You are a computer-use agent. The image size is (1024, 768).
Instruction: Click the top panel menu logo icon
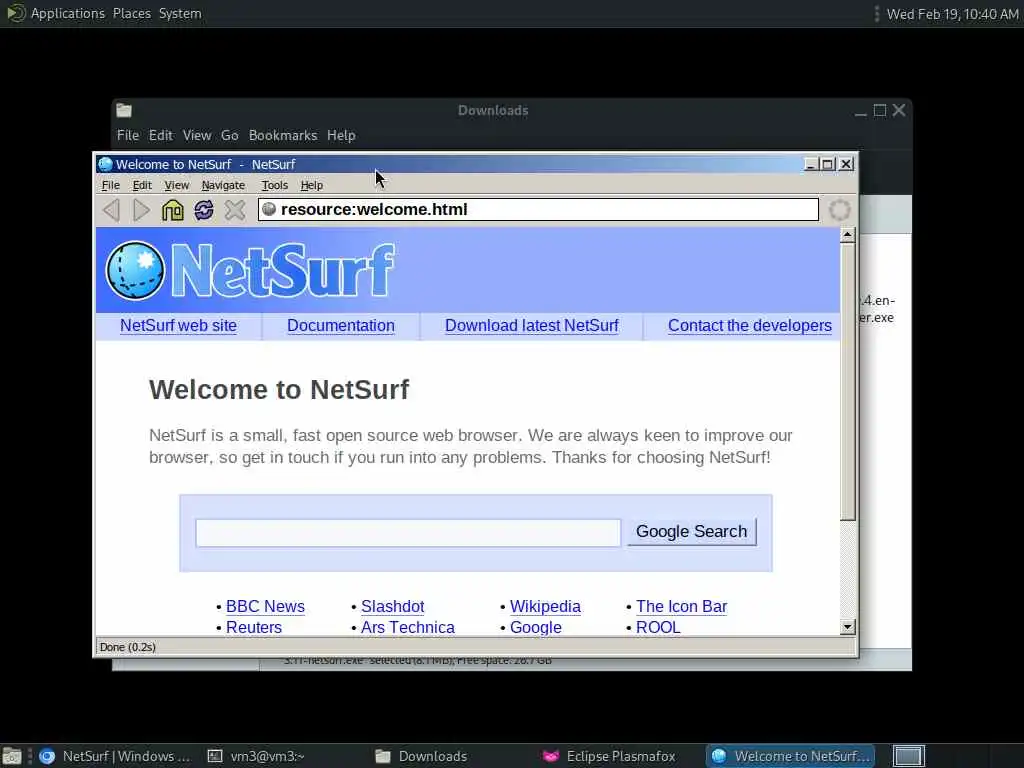(x=14, y=13)
